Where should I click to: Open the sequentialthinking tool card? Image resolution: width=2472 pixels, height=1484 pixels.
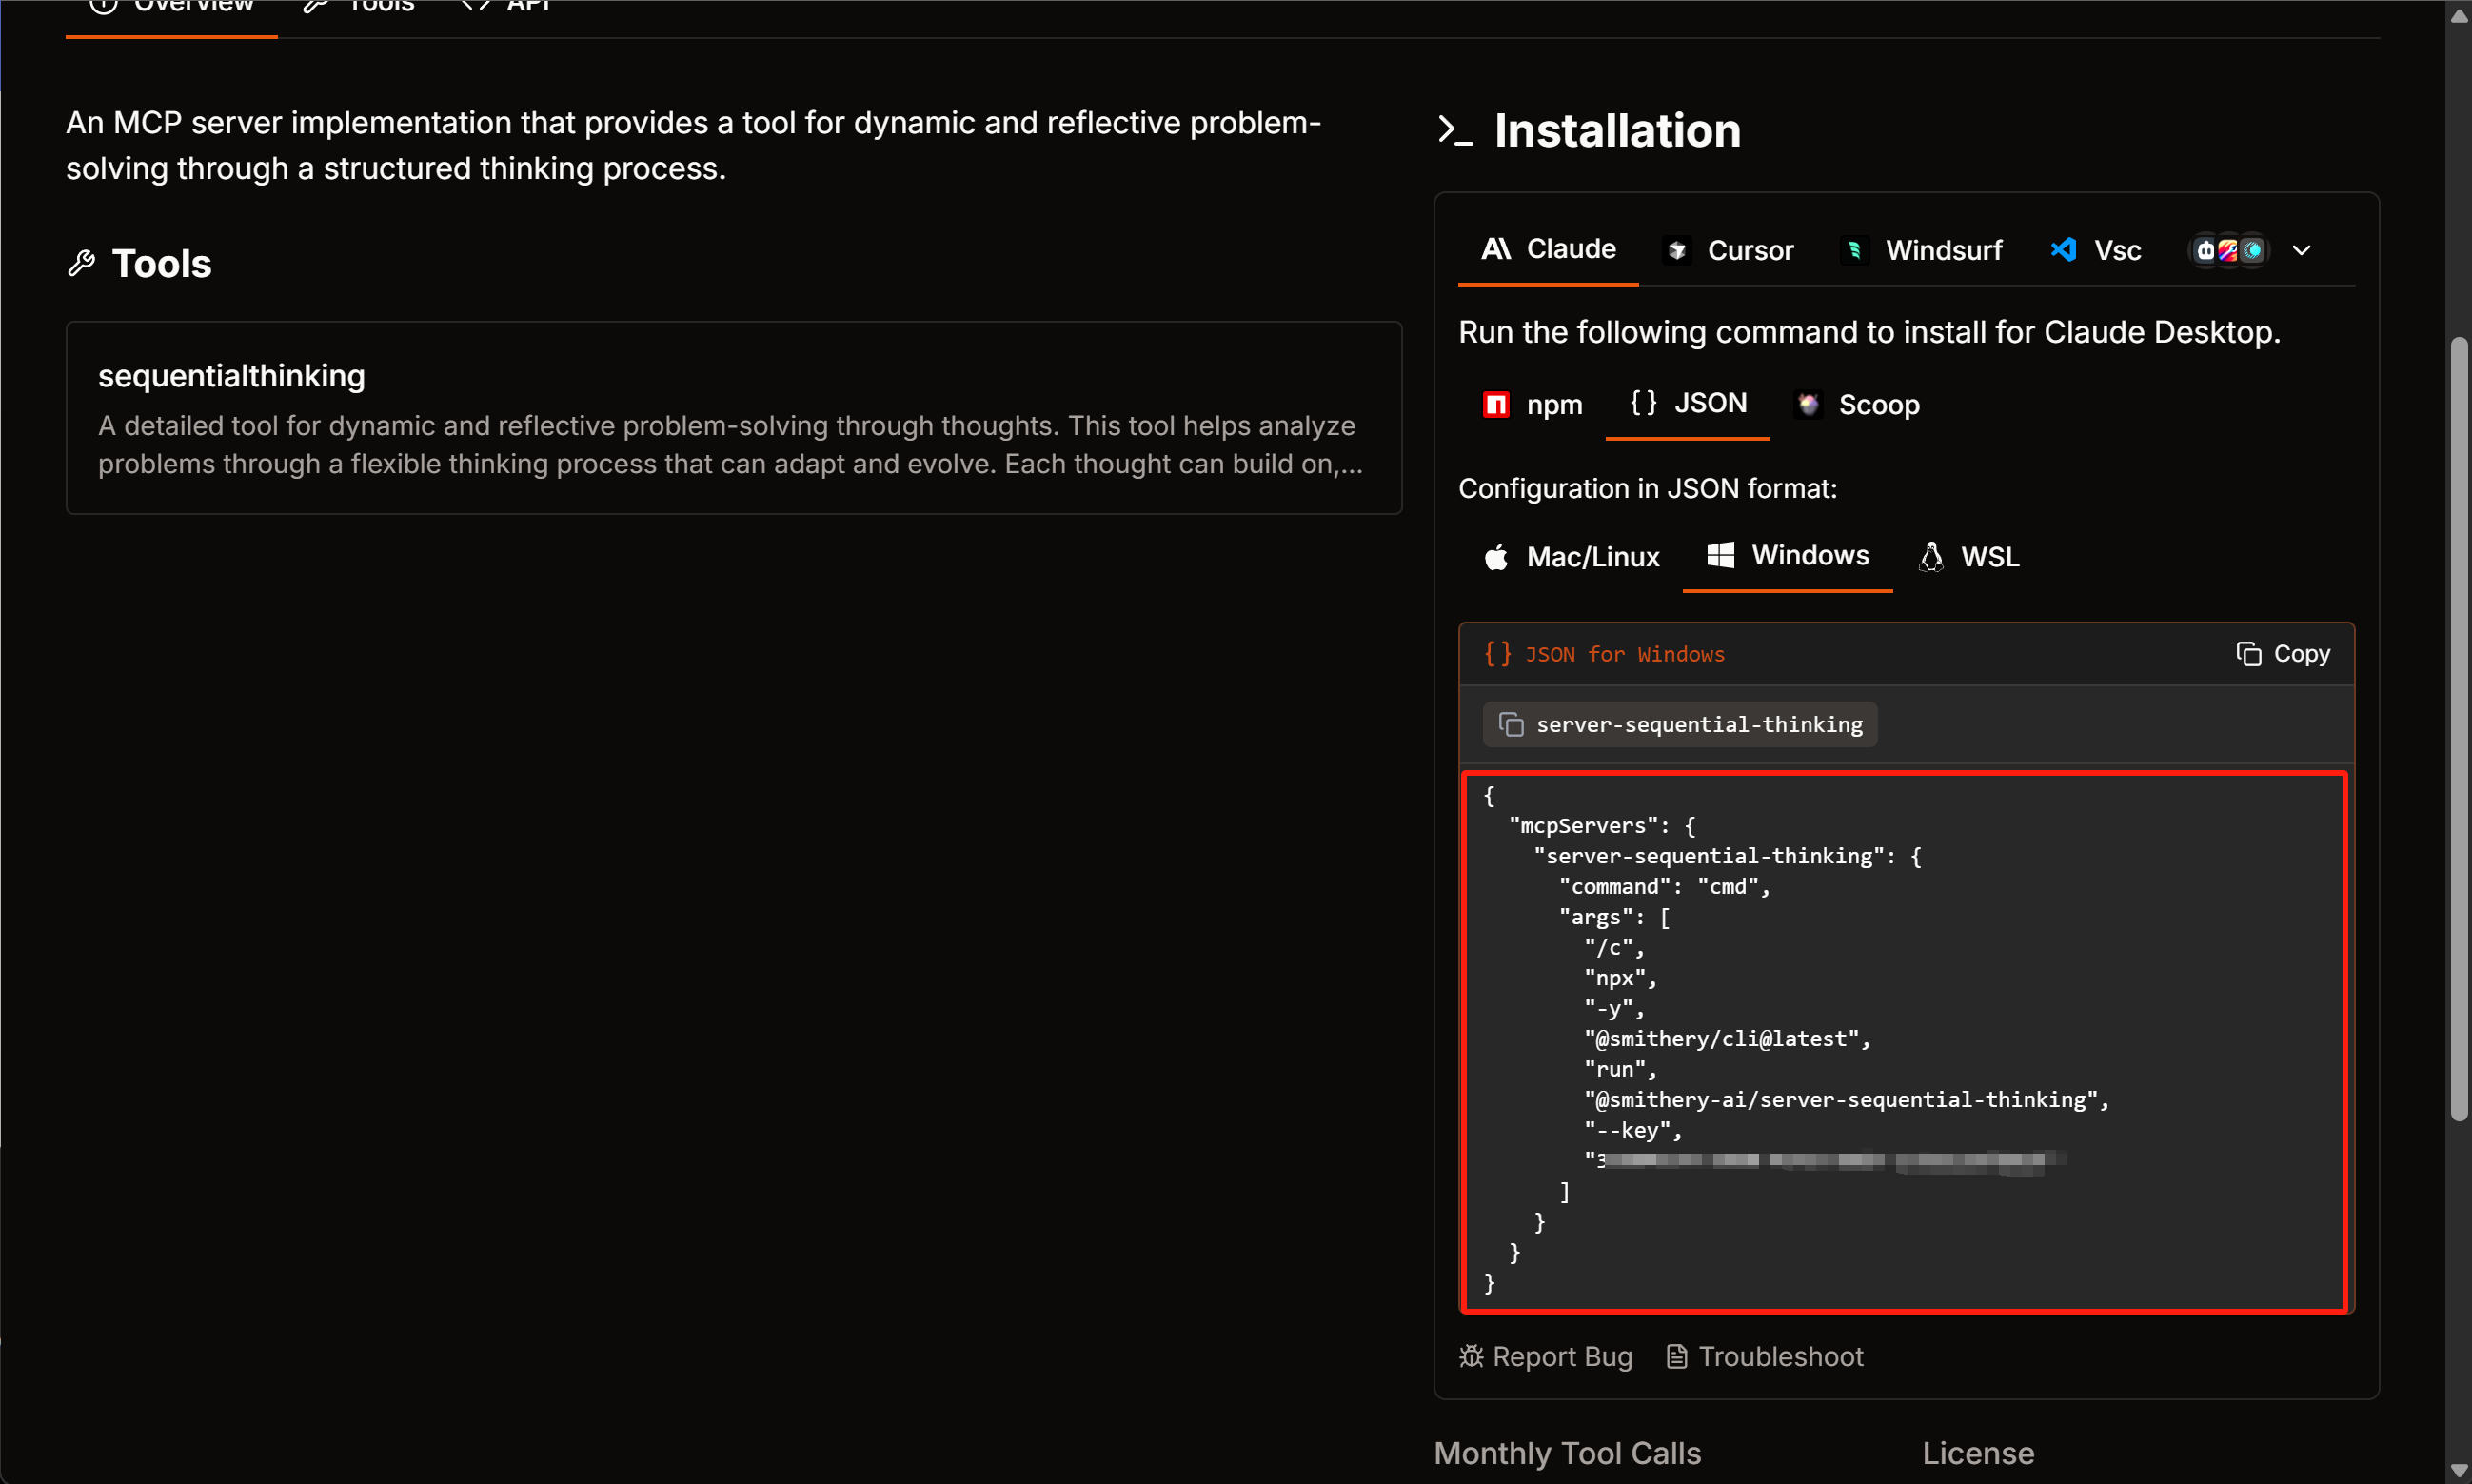[x=734, y=418]
